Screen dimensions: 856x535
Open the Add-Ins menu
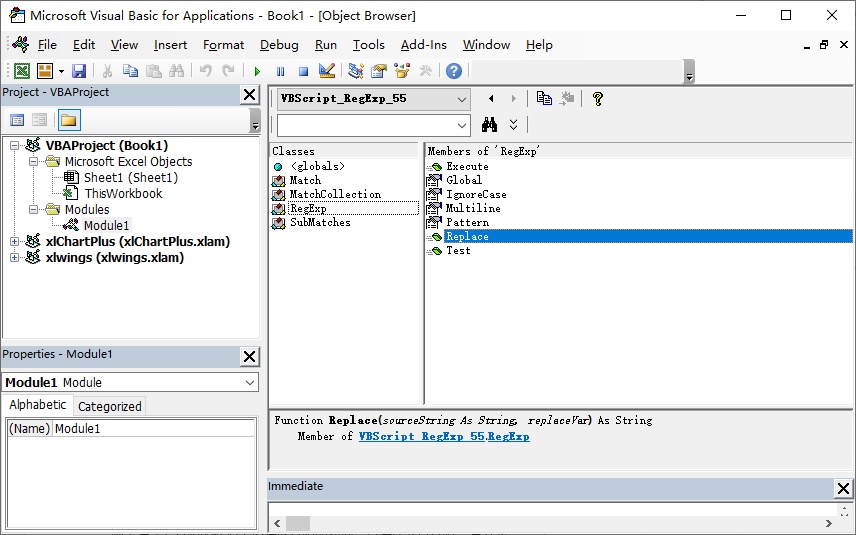(x=424, y=45)
